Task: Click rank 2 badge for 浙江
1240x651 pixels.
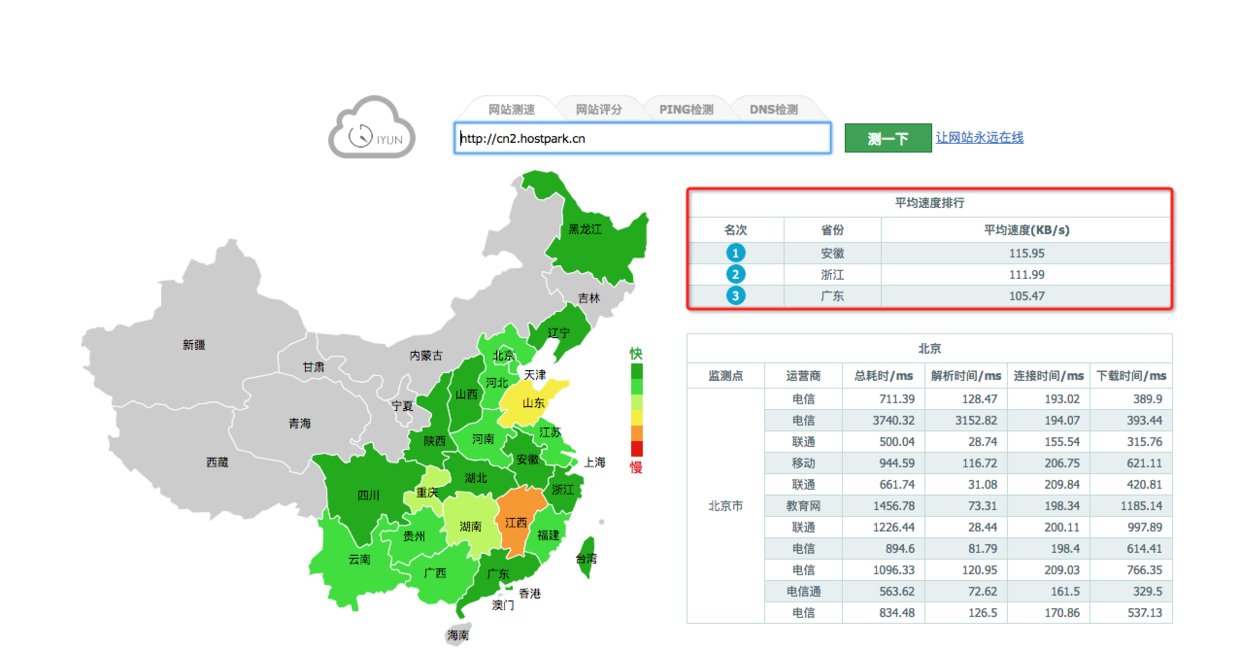Action: coord(736,275)
